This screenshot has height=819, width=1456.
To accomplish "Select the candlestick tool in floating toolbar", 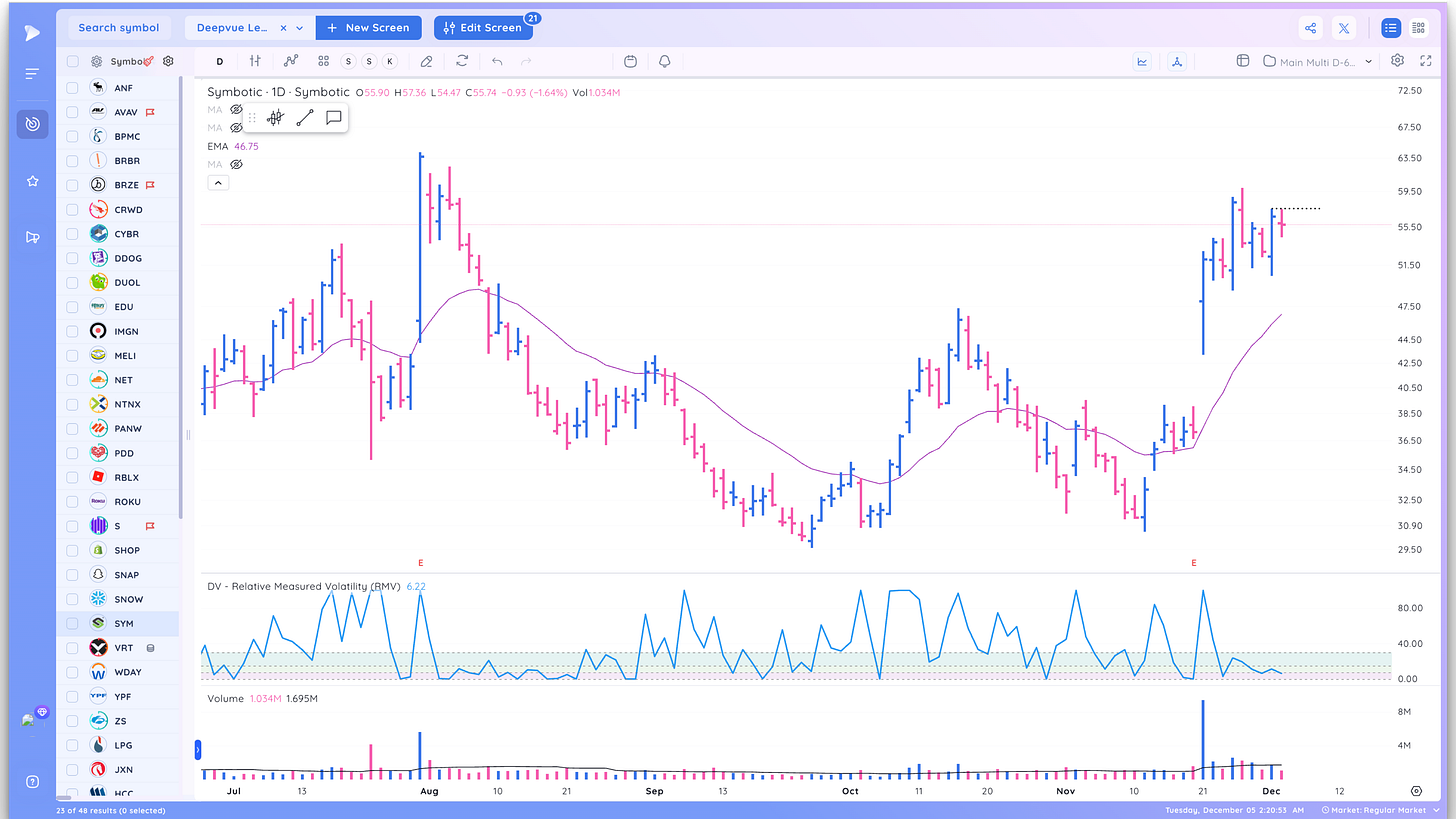I will coord(275,117).
